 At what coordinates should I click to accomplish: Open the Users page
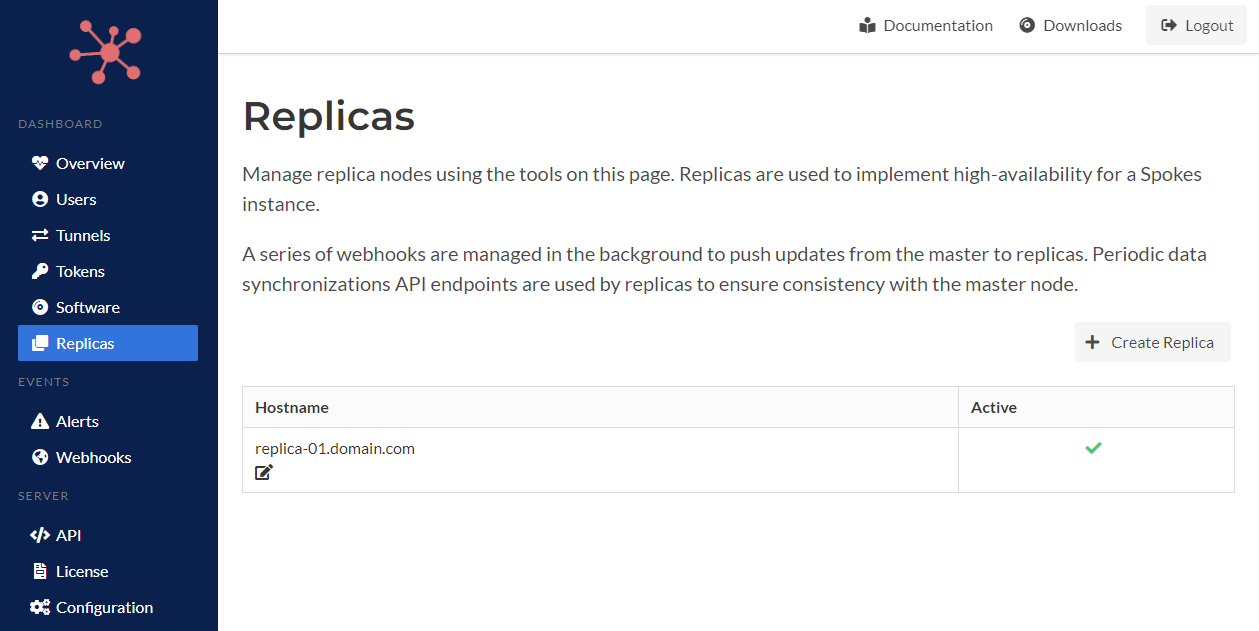coord(76,199)
